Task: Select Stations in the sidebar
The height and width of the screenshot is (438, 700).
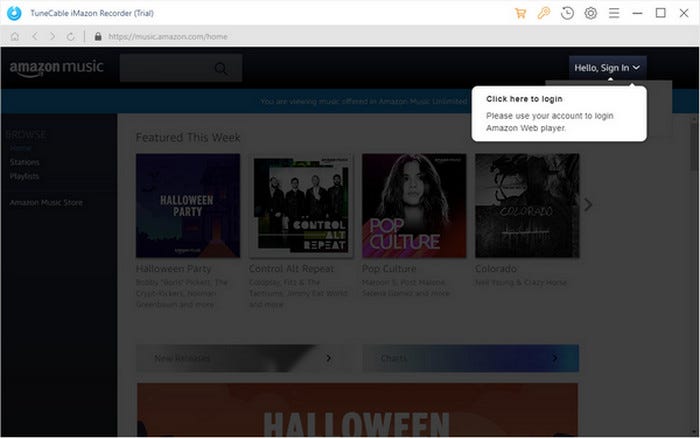Action: (x=25, y=162)
